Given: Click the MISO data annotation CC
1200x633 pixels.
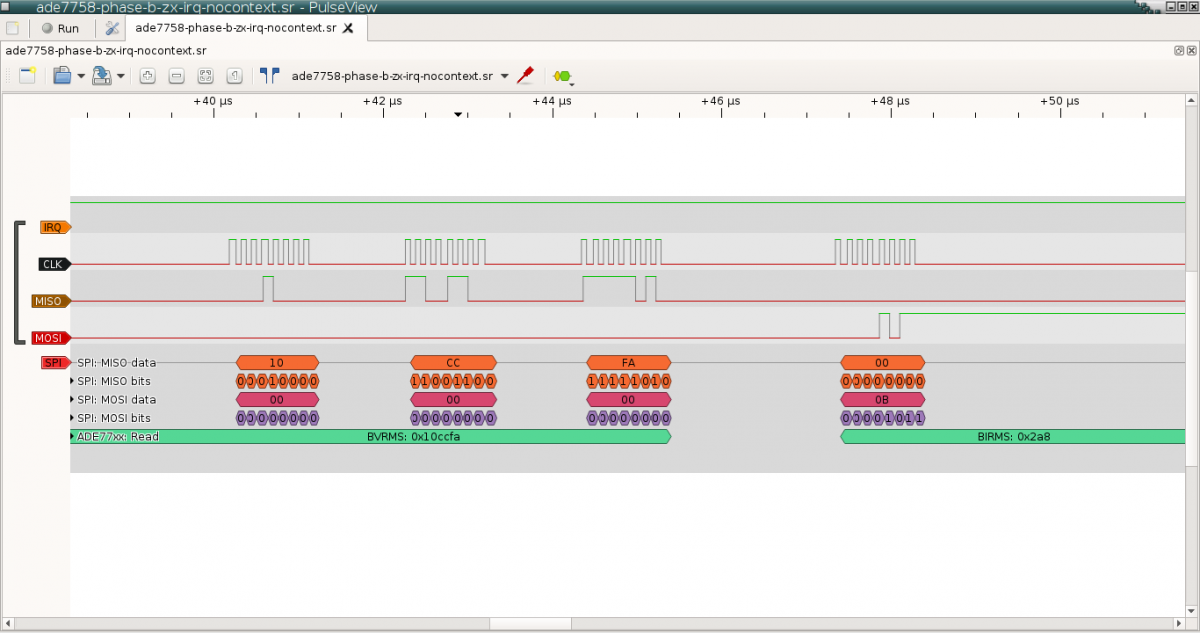Looking at the screenshot, I should tap(453, 363).
